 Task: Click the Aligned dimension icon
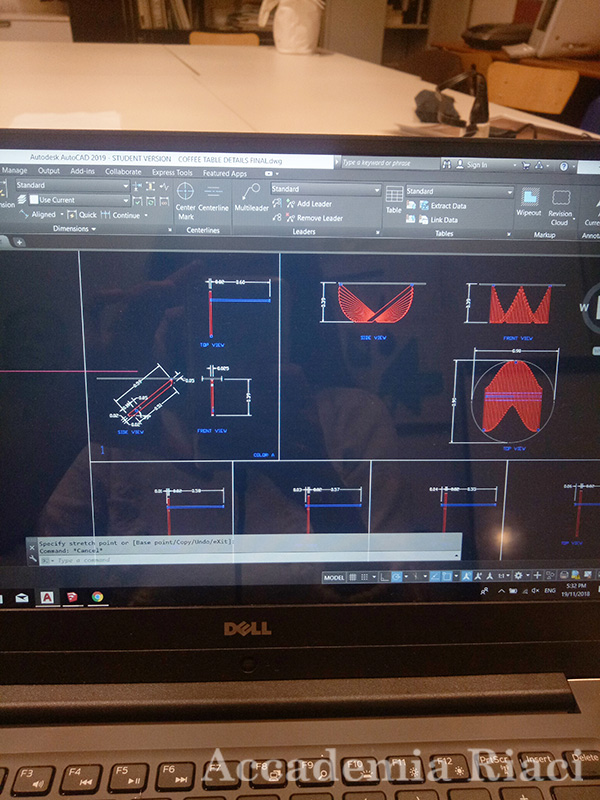24,214
